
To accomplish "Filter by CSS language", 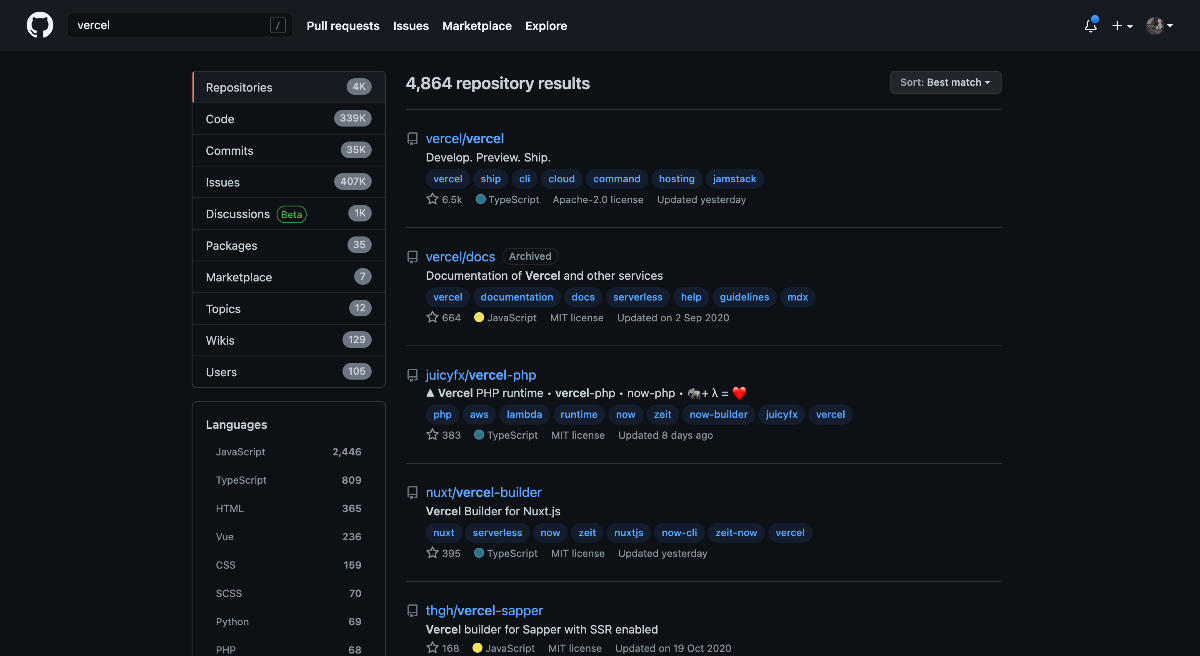I will [x=288, y=565].
